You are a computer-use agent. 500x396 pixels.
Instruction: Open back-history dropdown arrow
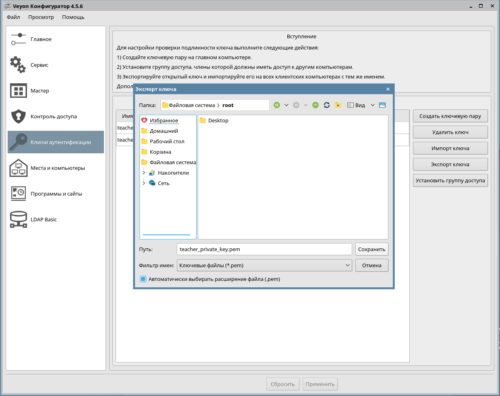click(286, 105)
